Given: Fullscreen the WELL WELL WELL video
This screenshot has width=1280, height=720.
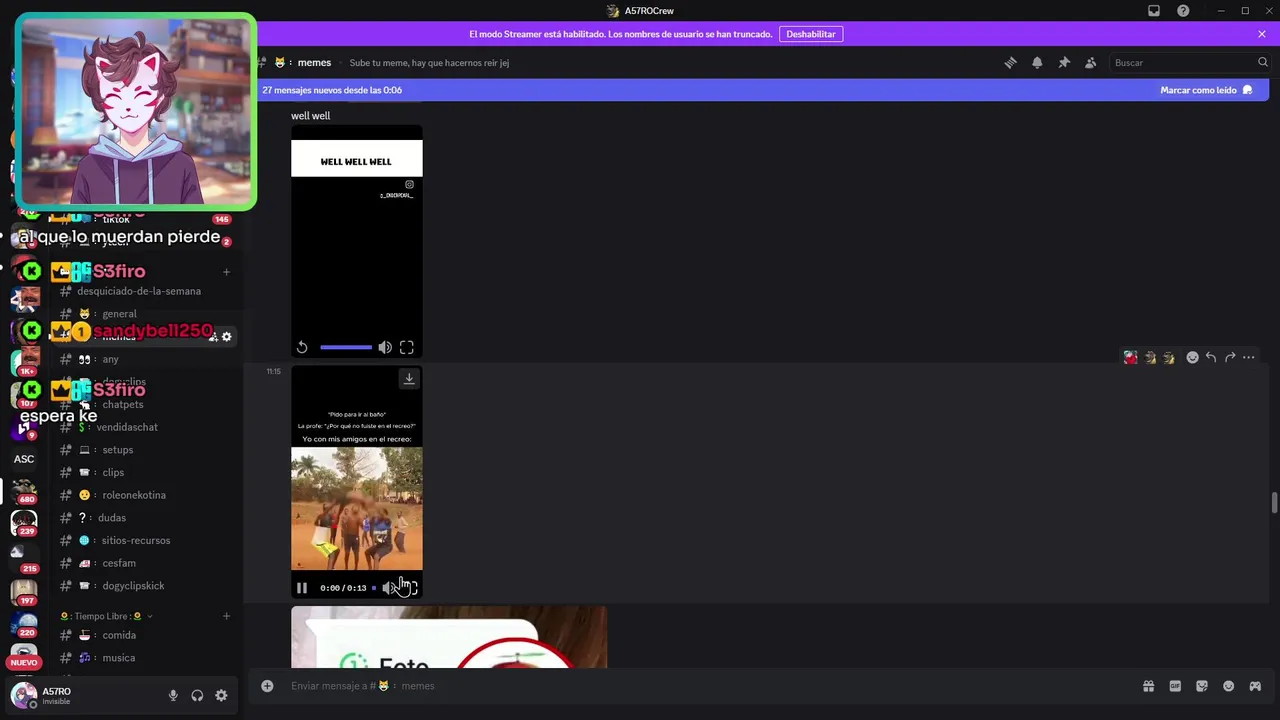Looking at the screenshot, I should (407, 347).
